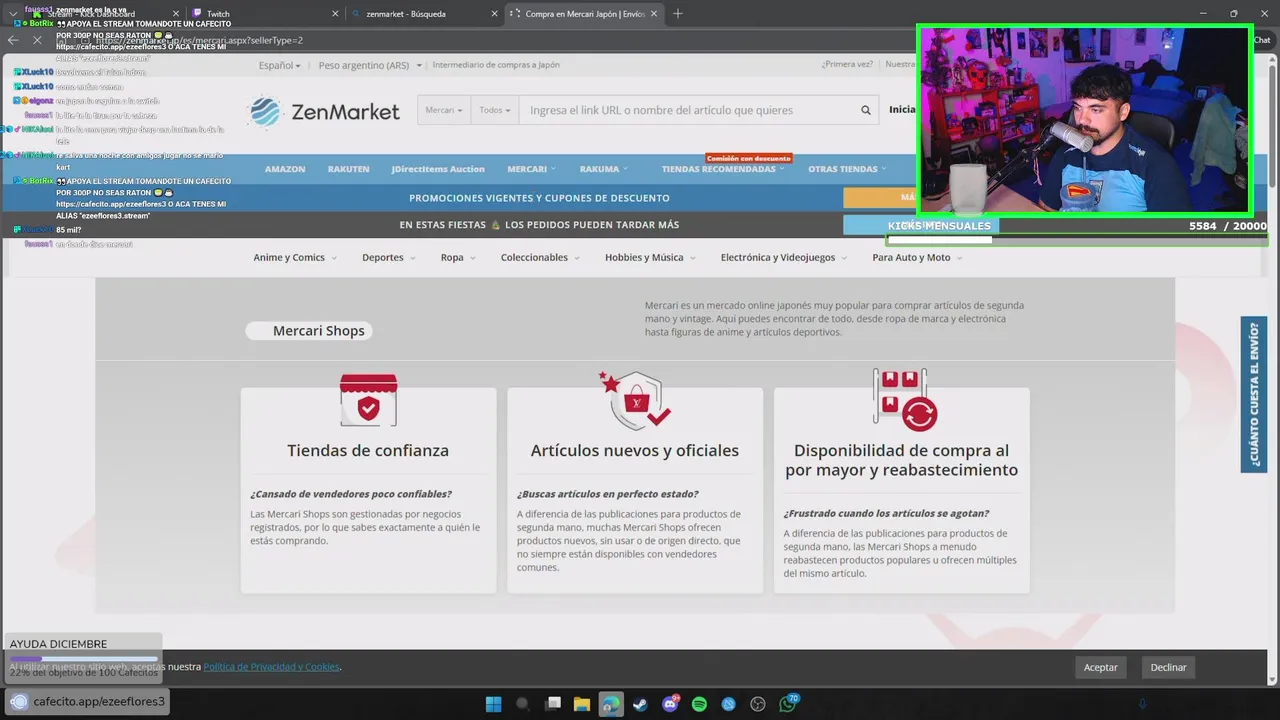1280x720 pixels.
Task: Open the Windows Start menu
Action: click(x=493, y=704)
